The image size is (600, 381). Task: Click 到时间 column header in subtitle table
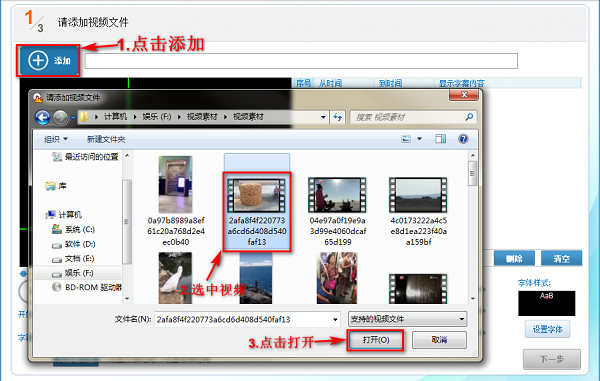[390, 83]
